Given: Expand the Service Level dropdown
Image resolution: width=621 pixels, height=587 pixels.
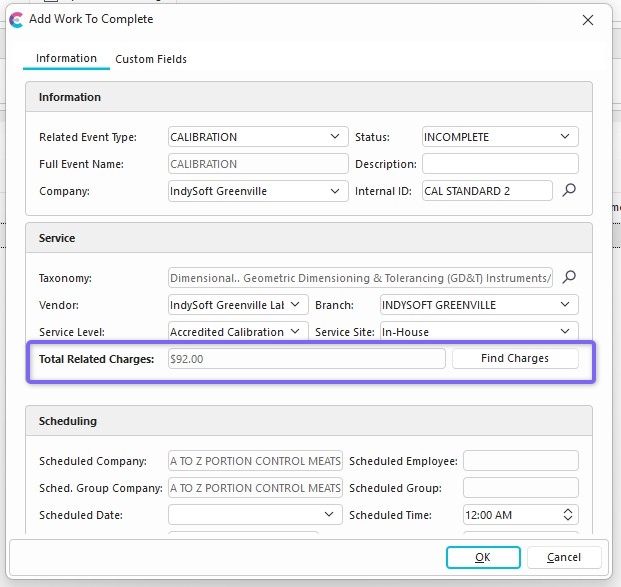Looking at the screenshot, I should click(x=300, y=331).
